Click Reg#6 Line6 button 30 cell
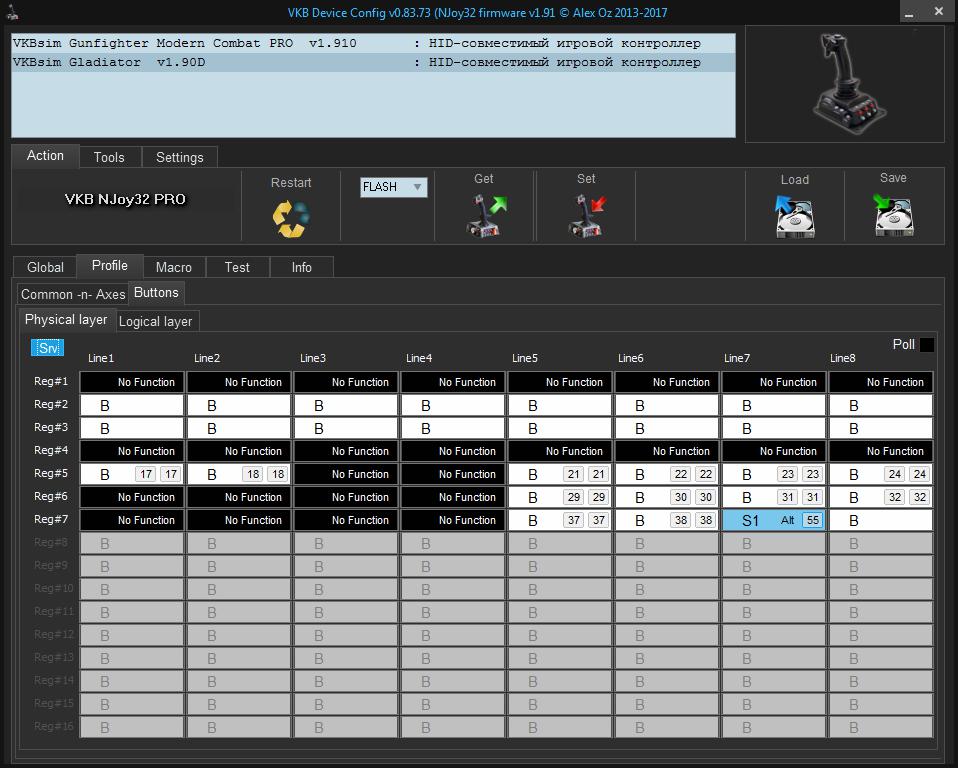The image size is (958, 768). 667,497
